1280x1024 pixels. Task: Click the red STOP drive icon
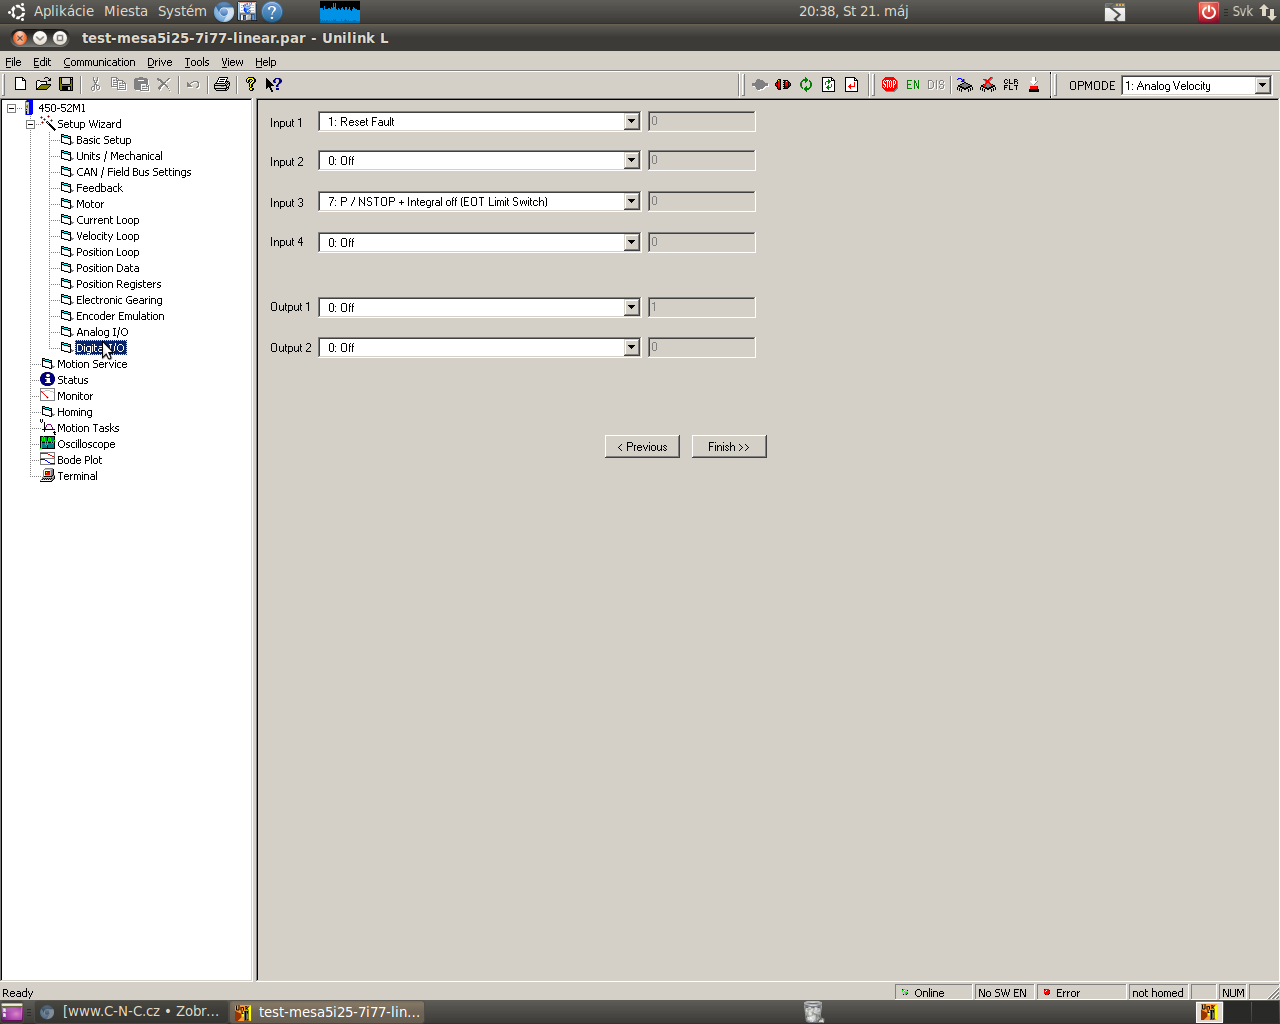(890, 85)
